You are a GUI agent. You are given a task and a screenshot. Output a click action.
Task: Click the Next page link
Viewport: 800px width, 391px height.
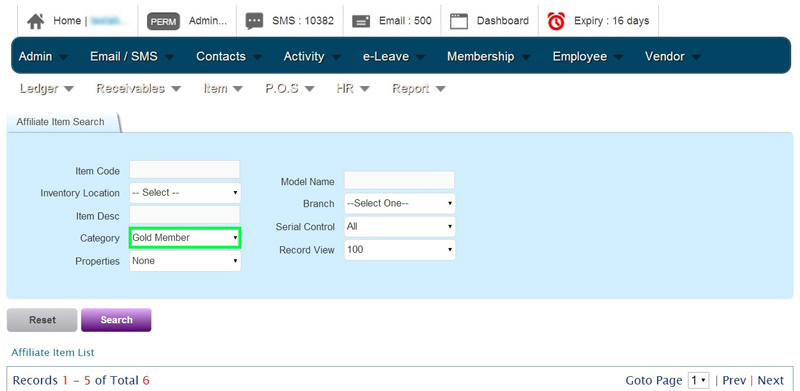tap(770, 380)
